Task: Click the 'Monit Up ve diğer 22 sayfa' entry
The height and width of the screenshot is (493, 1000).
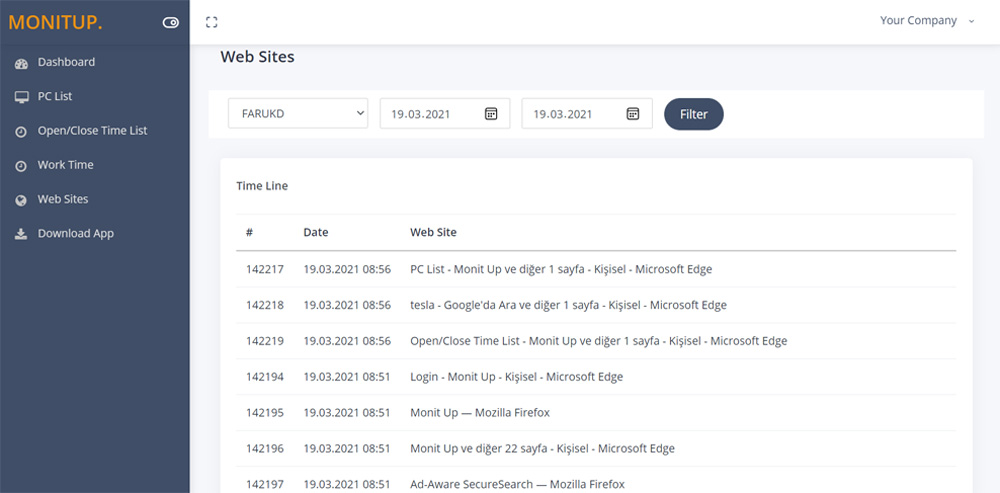Action: (x=543, y=448)
